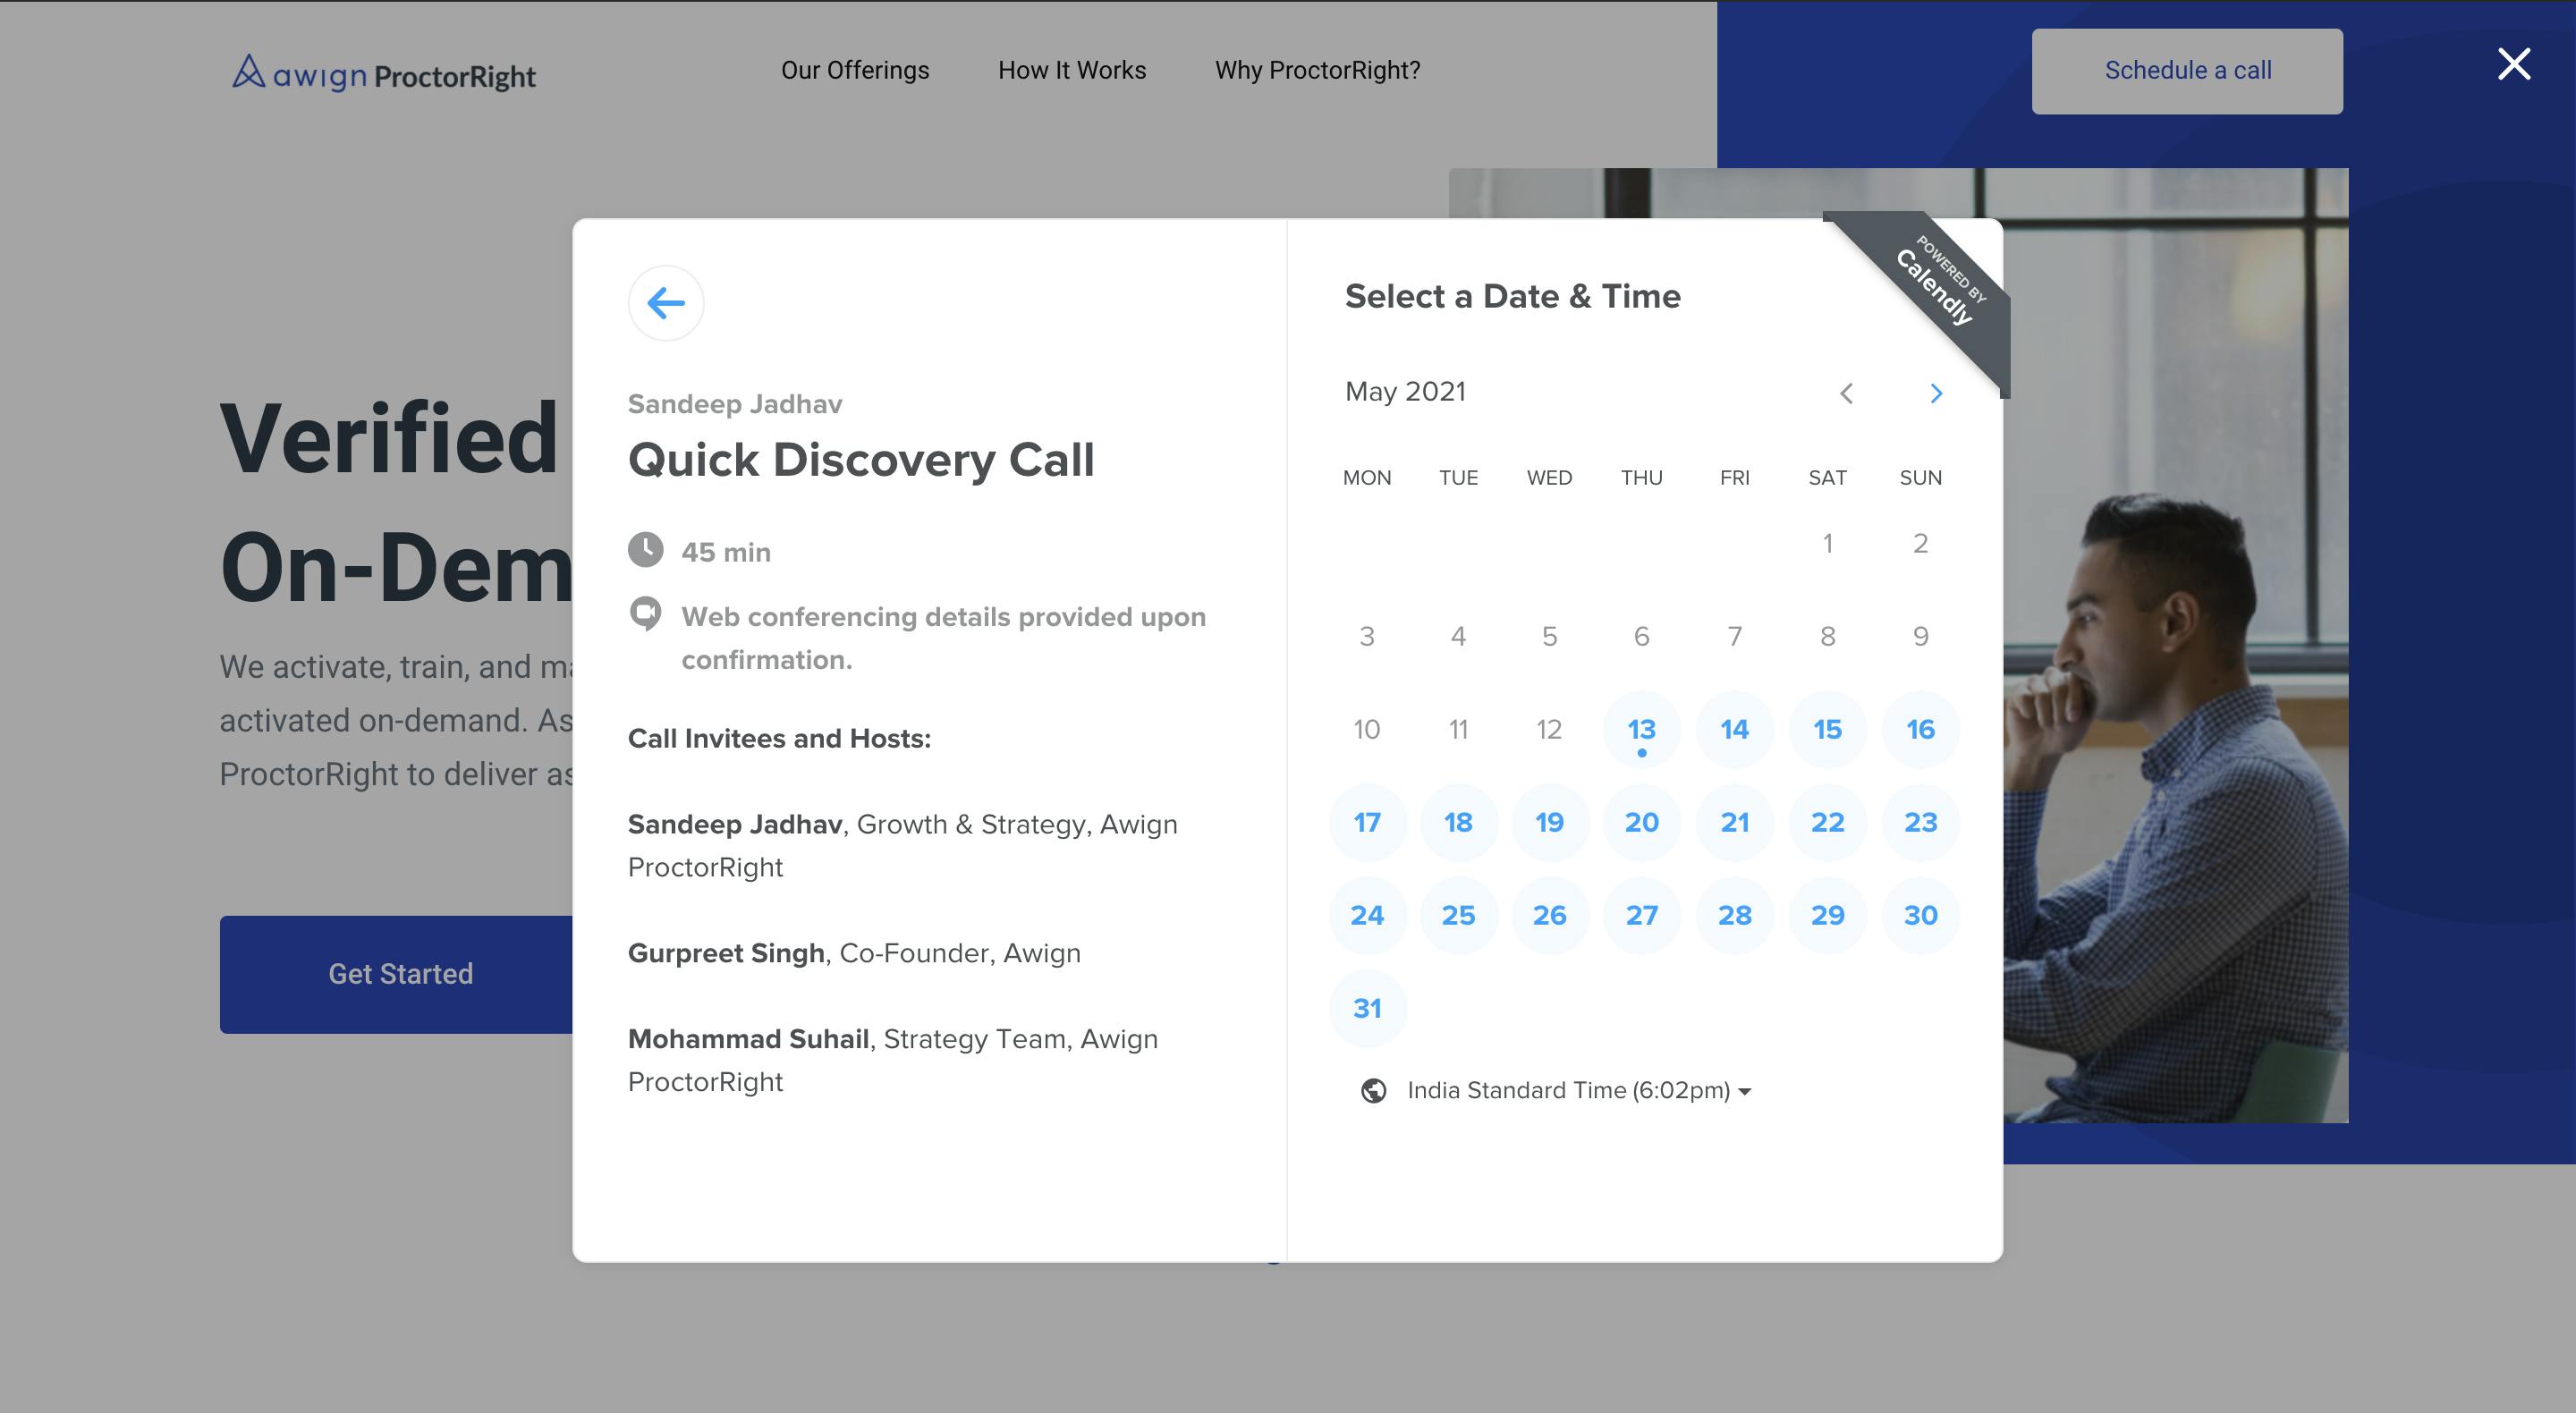This screenshot has width=2576, height=1413.
Task: Click the Sandeep Jadhav host name above title
Action: click(x=735, y=404)
